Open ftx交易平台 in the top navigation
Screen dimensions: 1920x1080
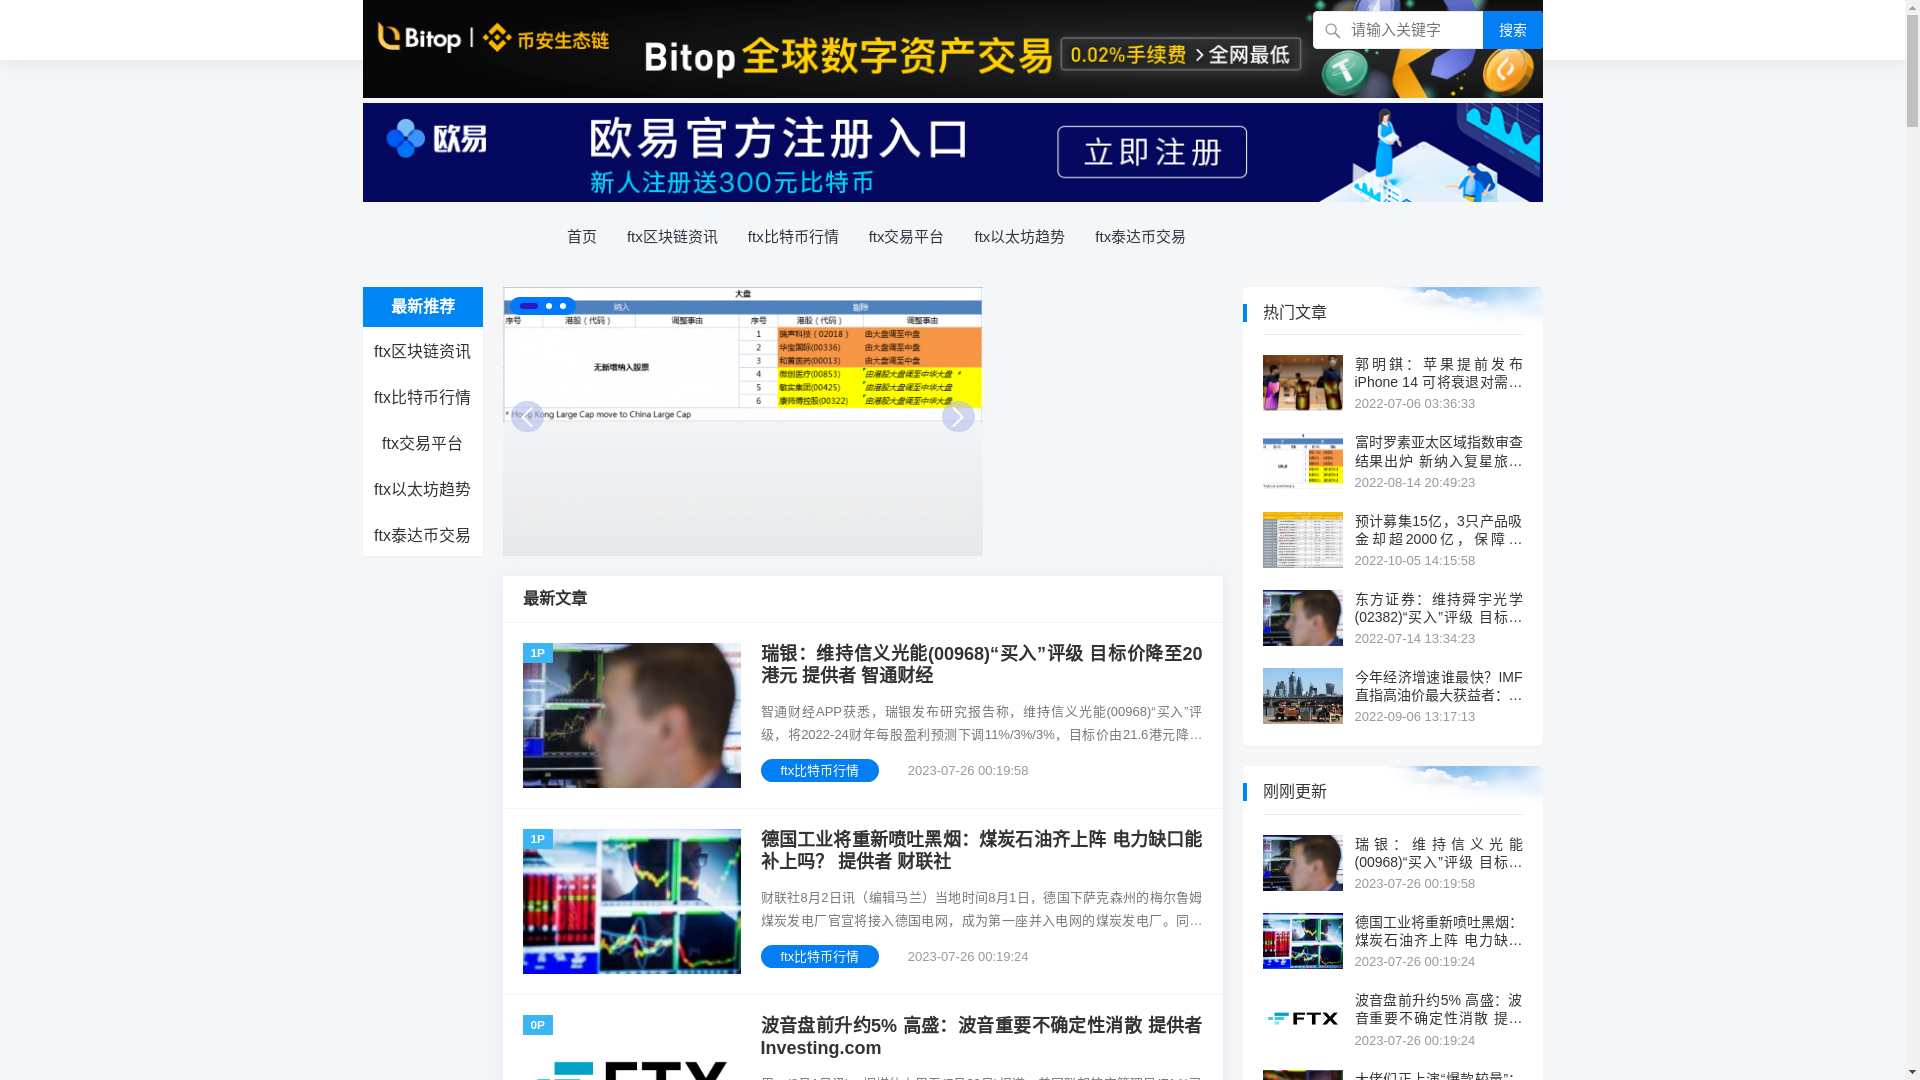906,237
